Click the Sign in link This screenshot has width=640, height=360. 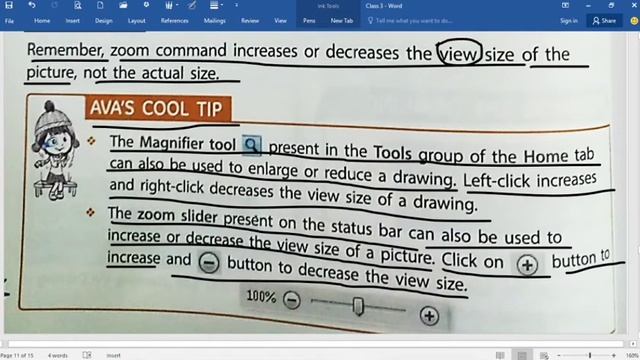569,21
